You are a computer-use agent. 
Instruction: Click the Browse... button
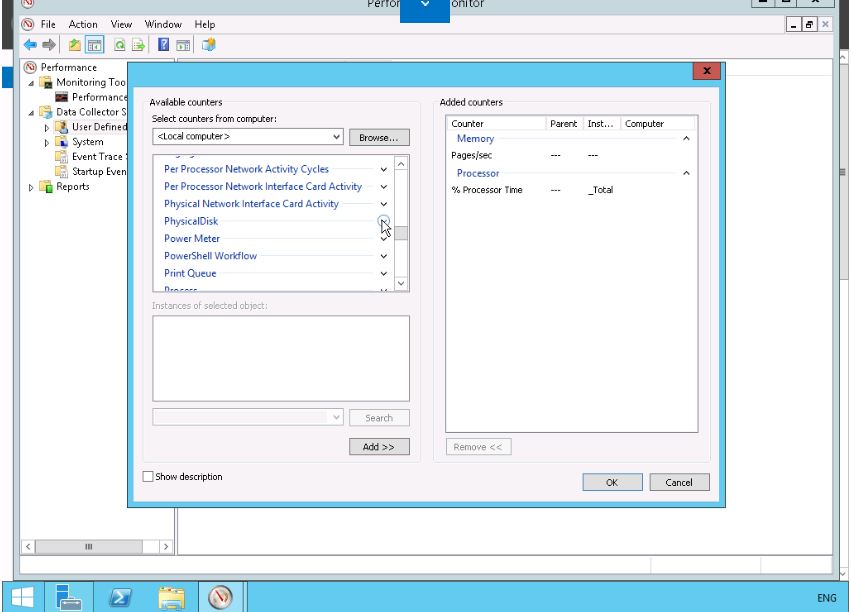379,137
